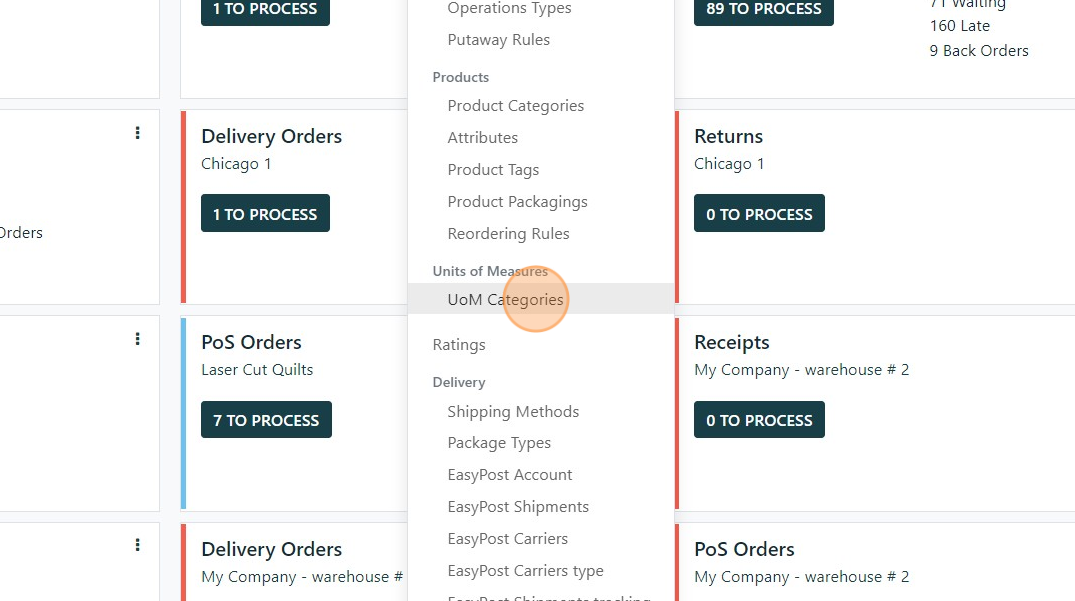Open the Attributes menu entry

point(482,137)
